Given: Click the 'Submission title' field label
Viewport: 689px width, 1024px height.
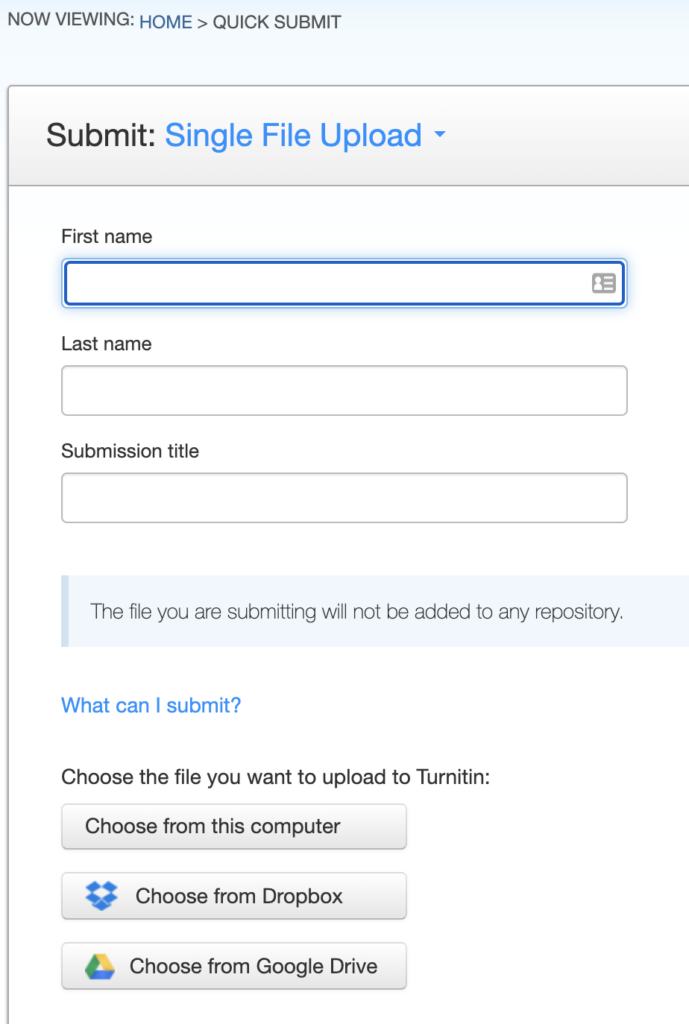Looking at the screenshot, I should coord(130,451).
